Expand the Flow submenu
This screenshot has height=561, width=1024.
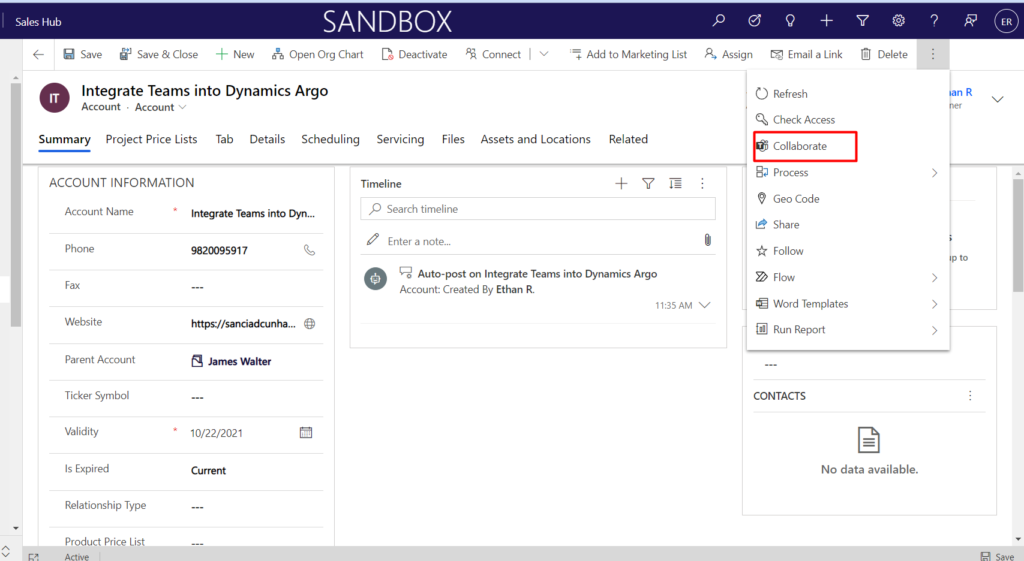click(x=935, y=278)
